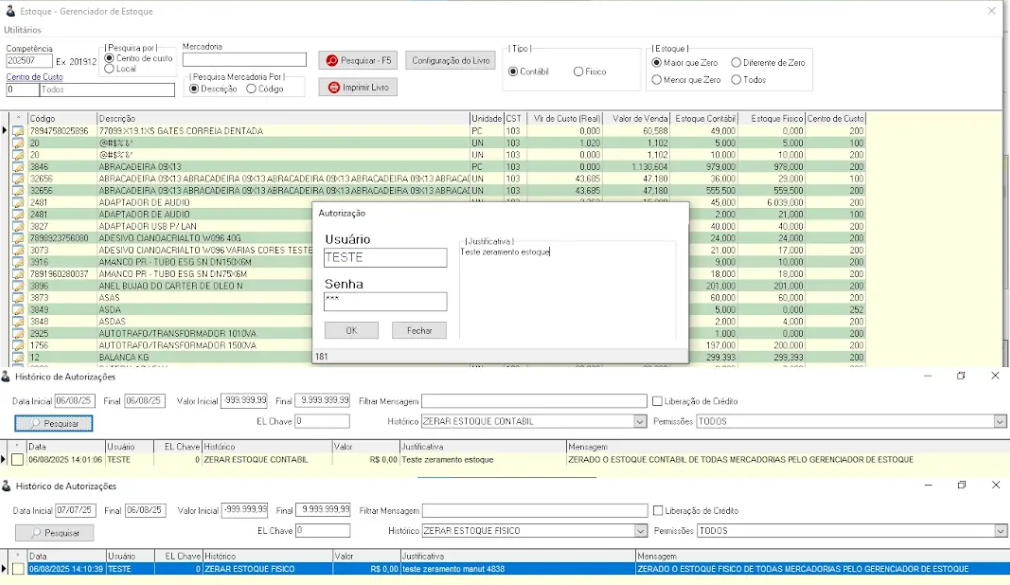Check the ZERAR ESTOQUE CONTABIL row checkbox
Image resolution: width=1010 pixels, height=585 pixels.
click(17, 459)
